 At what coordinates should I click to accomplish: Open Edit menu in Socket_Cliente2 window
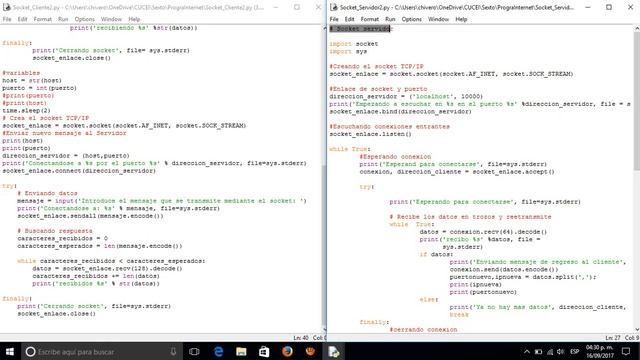tap(22, 19)
